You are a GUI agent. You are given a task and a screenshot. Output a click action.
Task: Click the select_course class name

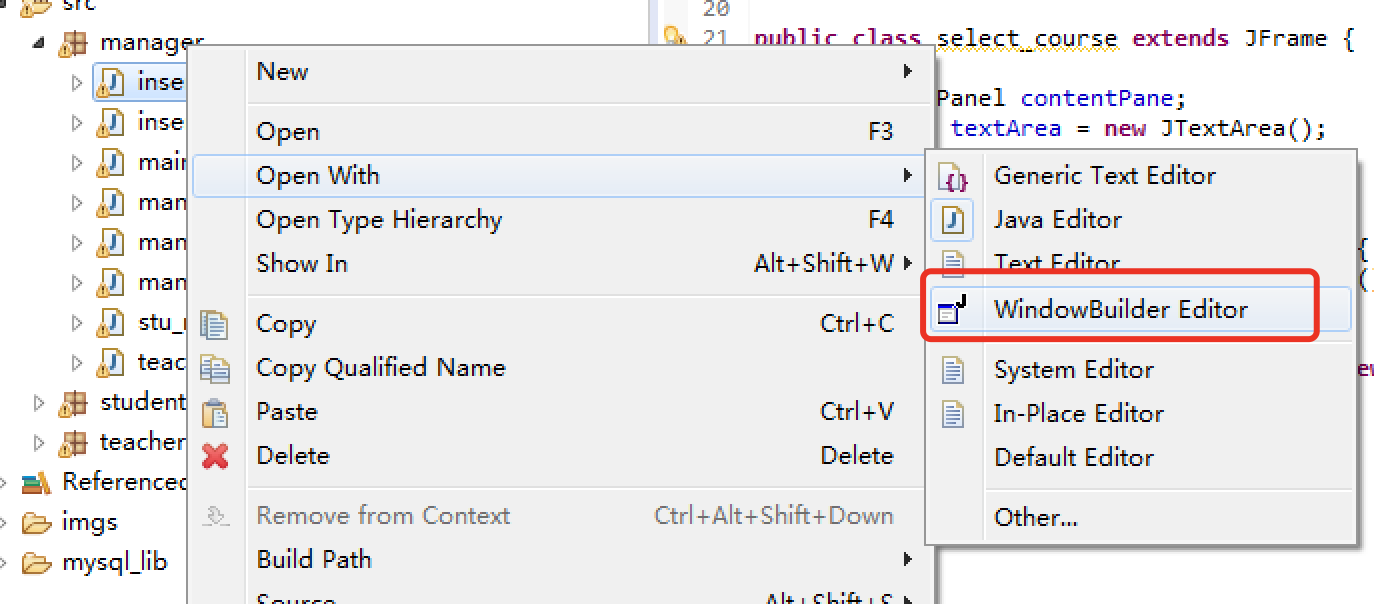click(x=1027, y=39)
